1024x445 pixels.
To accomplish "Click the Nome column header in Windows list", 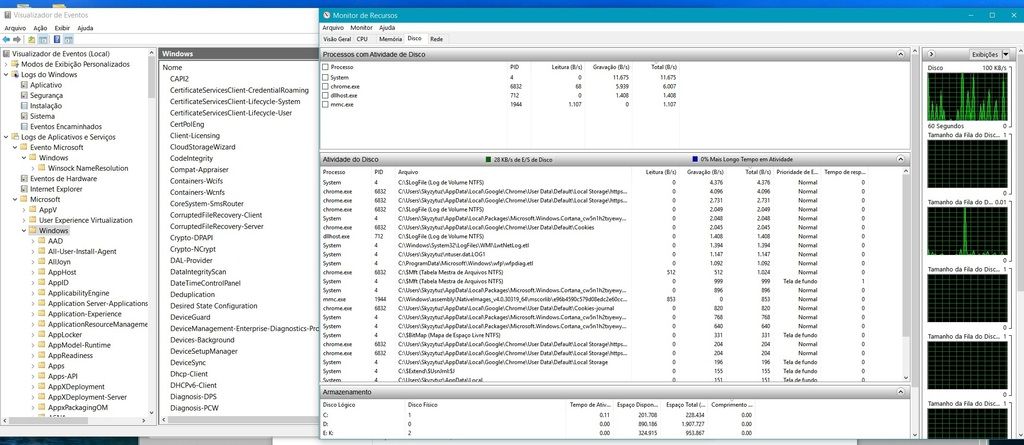I will click(172, 67).
